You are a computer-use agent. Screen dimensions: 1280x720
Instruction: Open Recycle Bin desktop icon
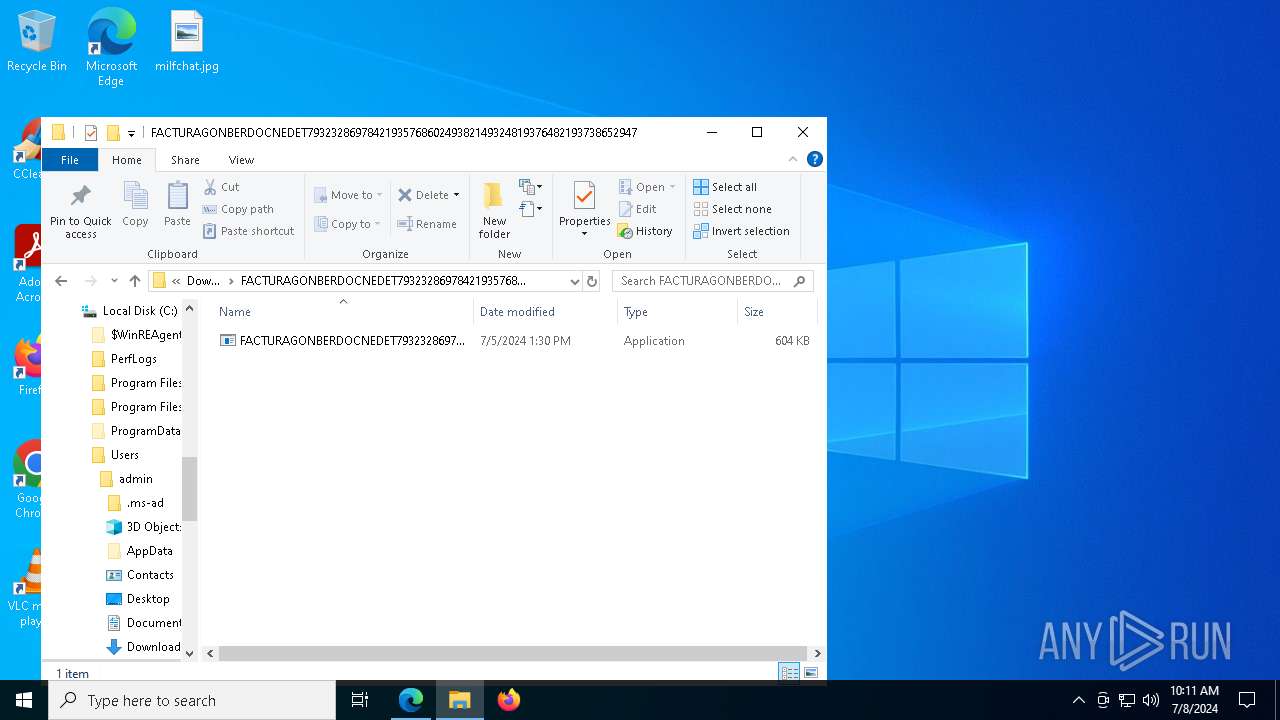[37, 41]
